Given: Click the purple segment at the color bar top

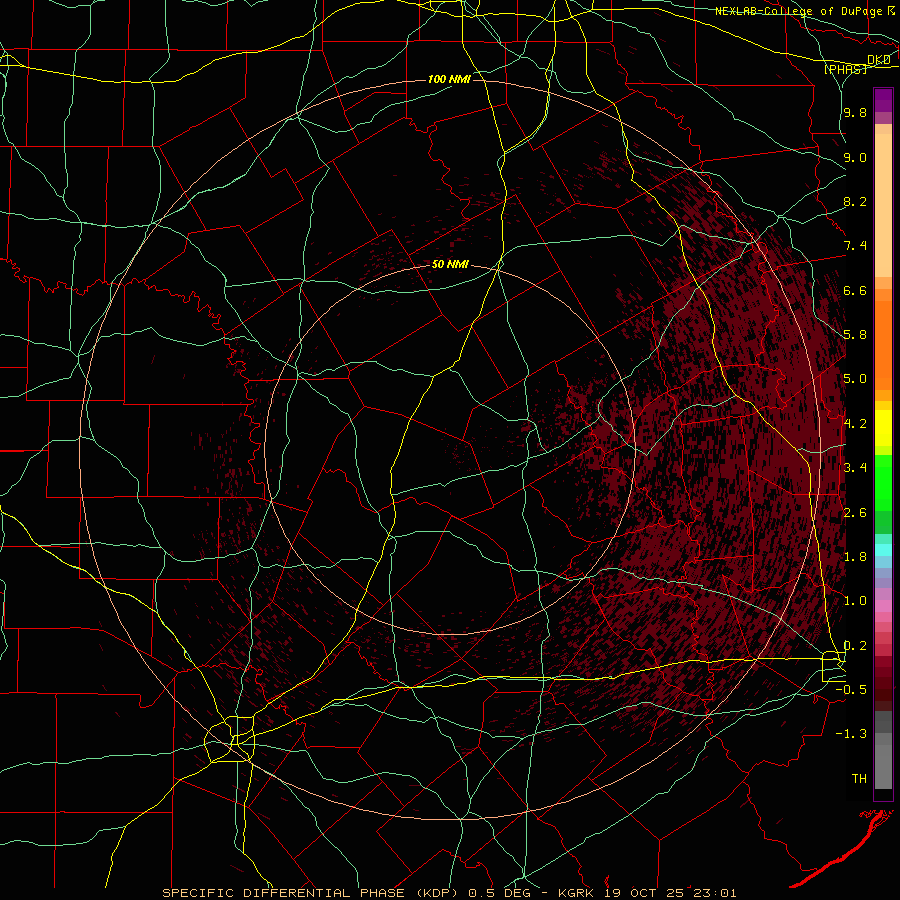Looking at the screenshot, I should click(x=883, y=100).
